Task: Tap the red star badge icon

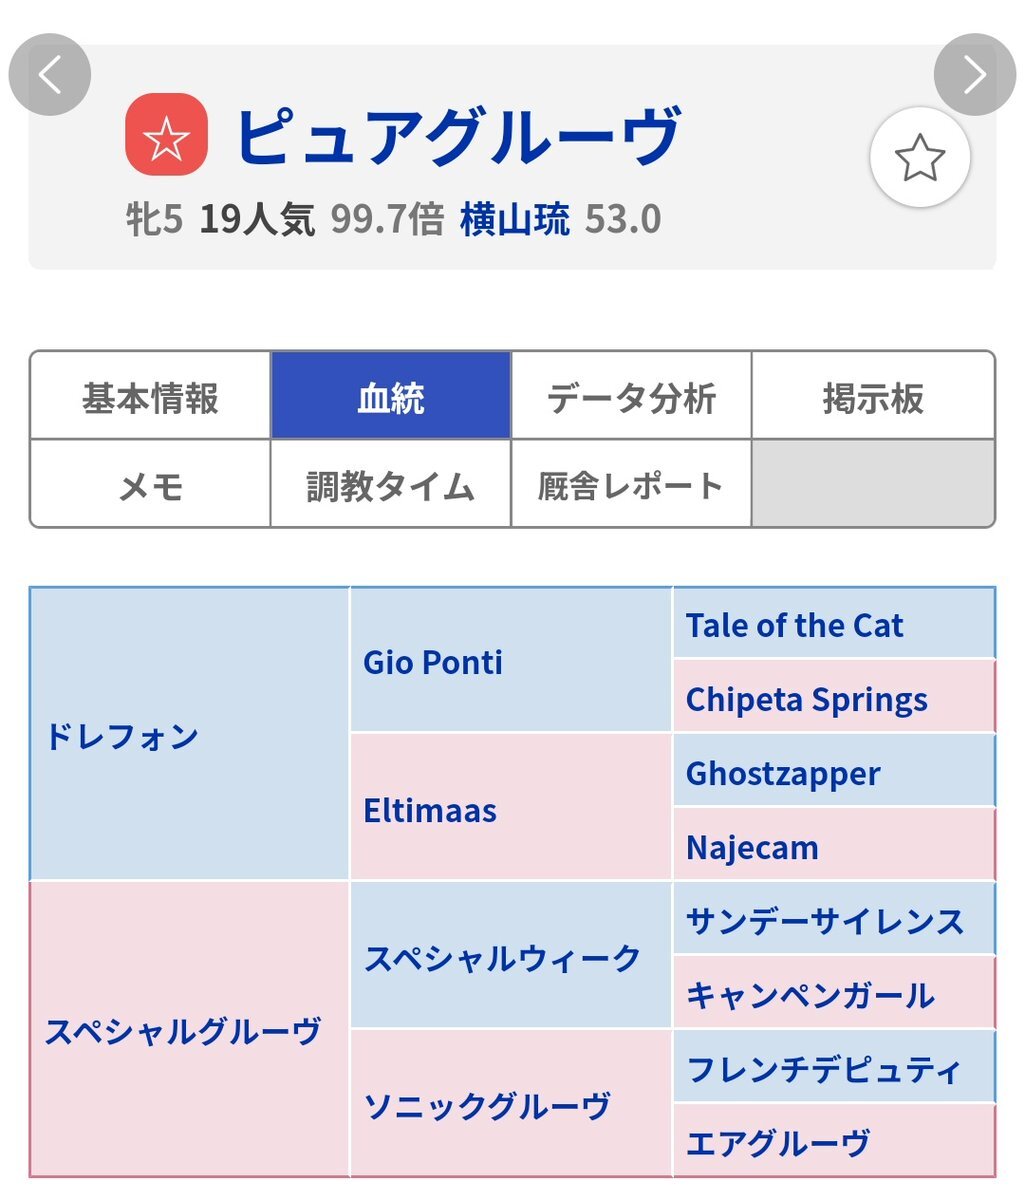Action: (x=166, y=135)
